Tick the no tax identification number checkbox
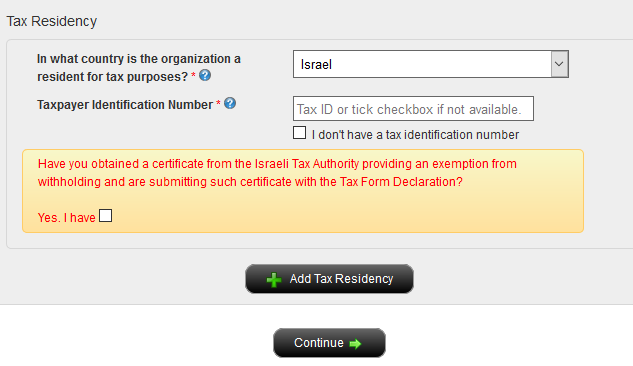 pyautogui.click(x=299, y=133)
